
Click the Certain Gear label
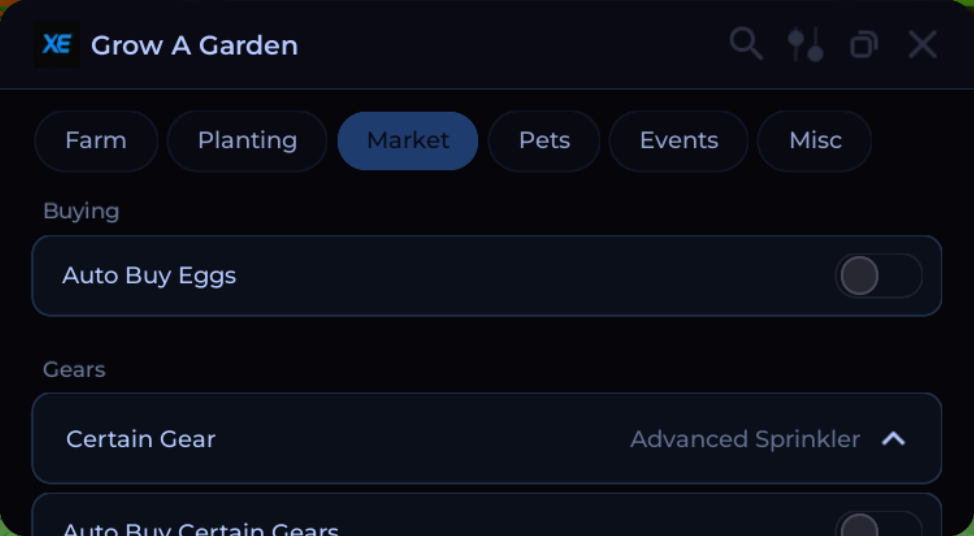(141, 439)
